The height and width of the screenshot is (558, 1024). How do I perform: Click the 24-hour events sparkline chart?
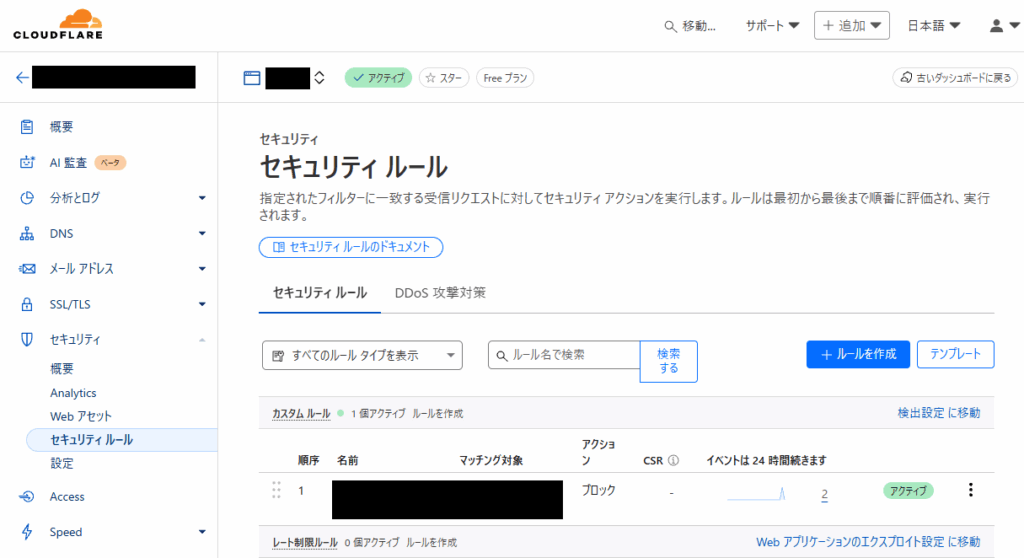tap(756, 494)
